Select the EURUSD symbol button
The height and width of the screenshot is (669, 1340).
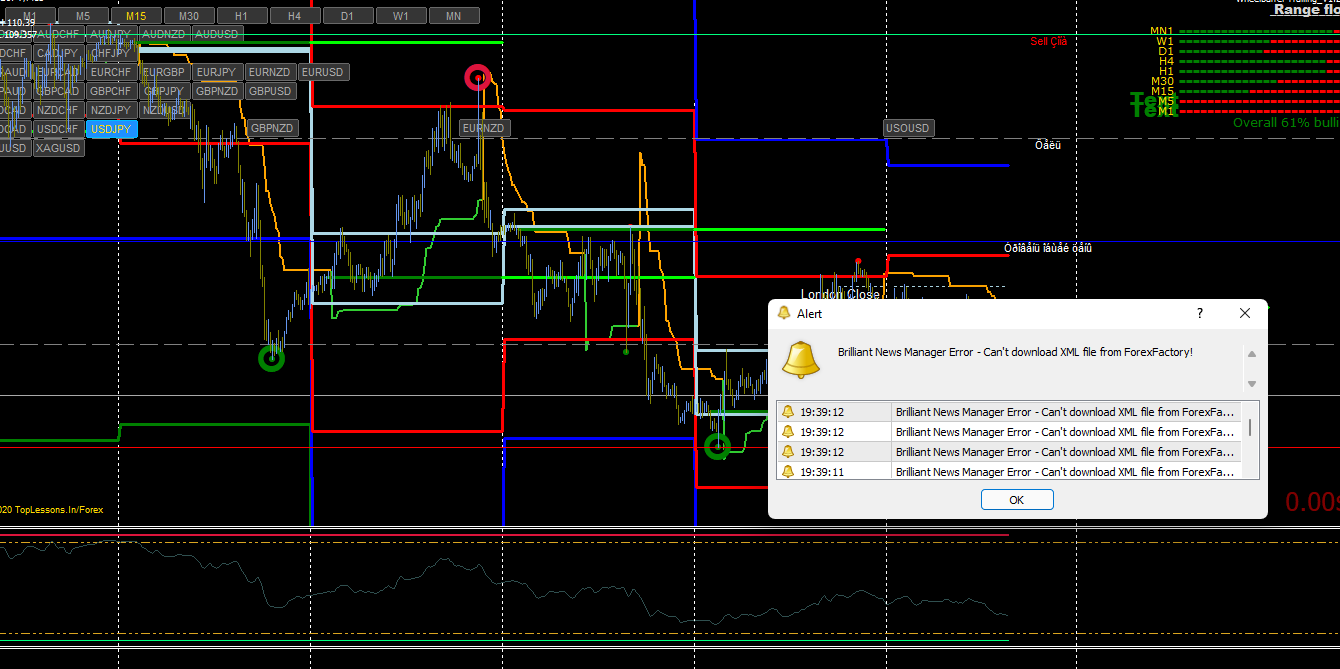pyautogui.click(x=323, y=72)
